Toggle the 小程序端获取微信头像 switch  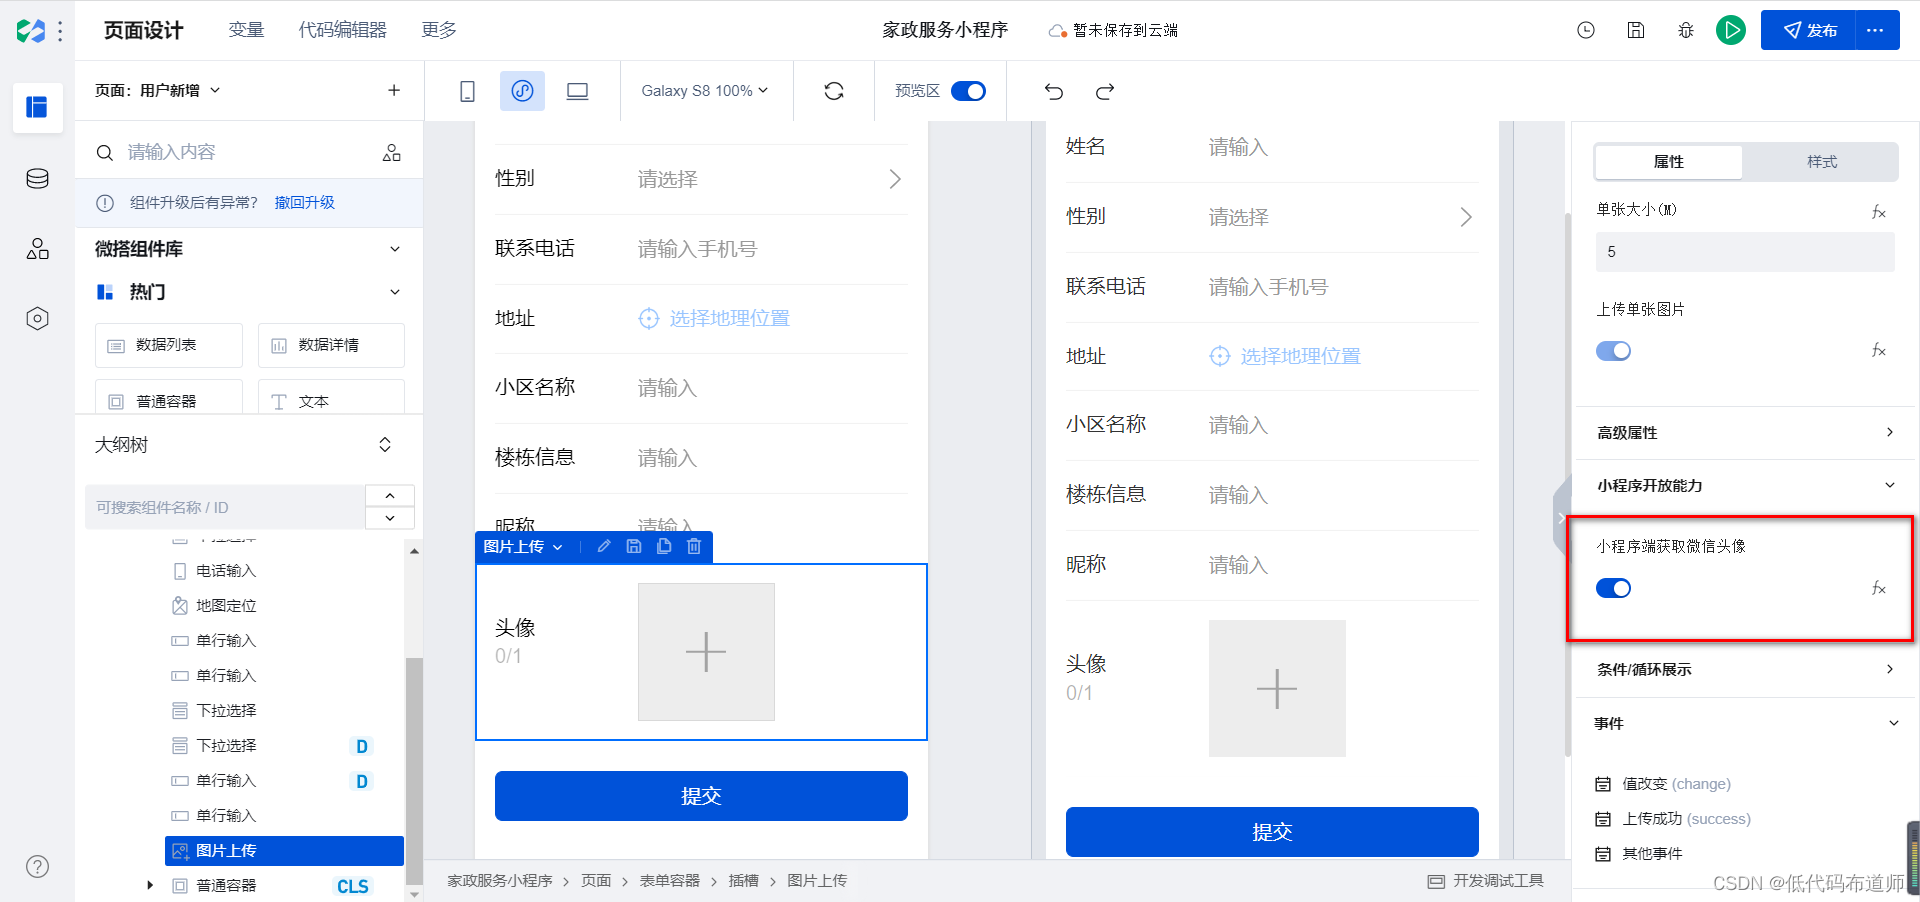coord(1613,588)
